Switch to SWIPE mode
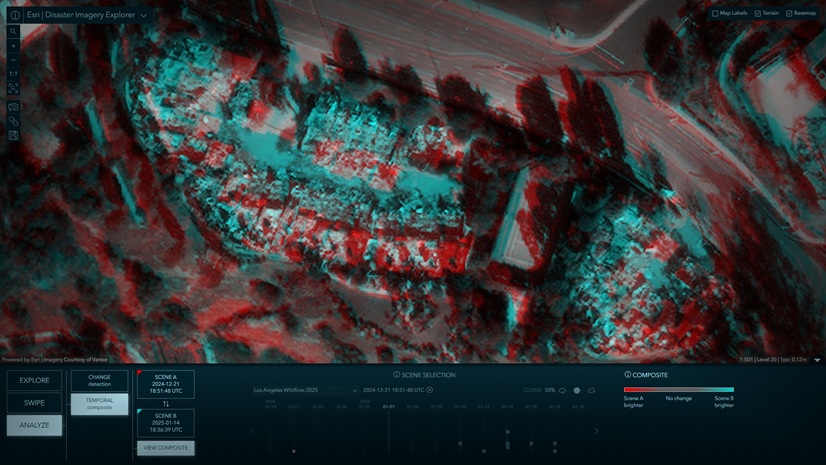The image size is (826, 465). click(34, 403)
